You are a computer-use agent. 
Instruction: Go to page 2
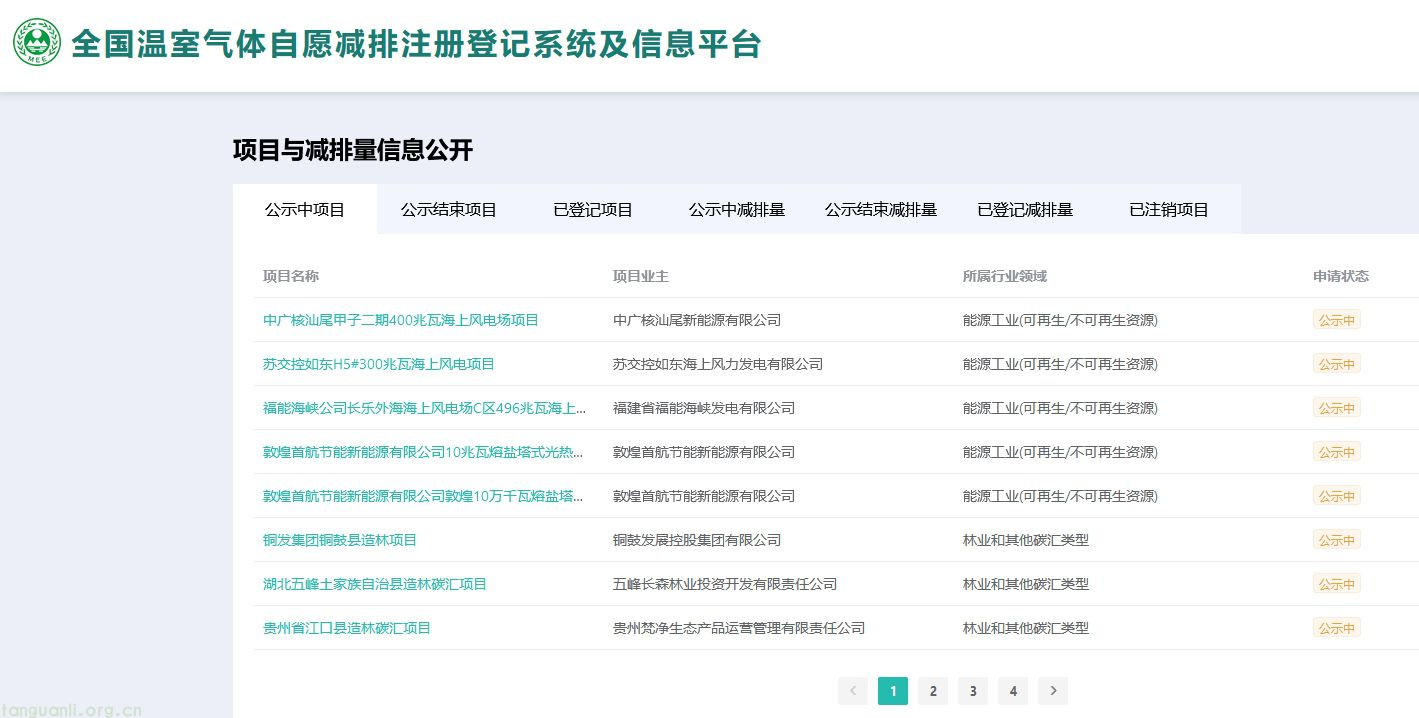click(933, 691)
